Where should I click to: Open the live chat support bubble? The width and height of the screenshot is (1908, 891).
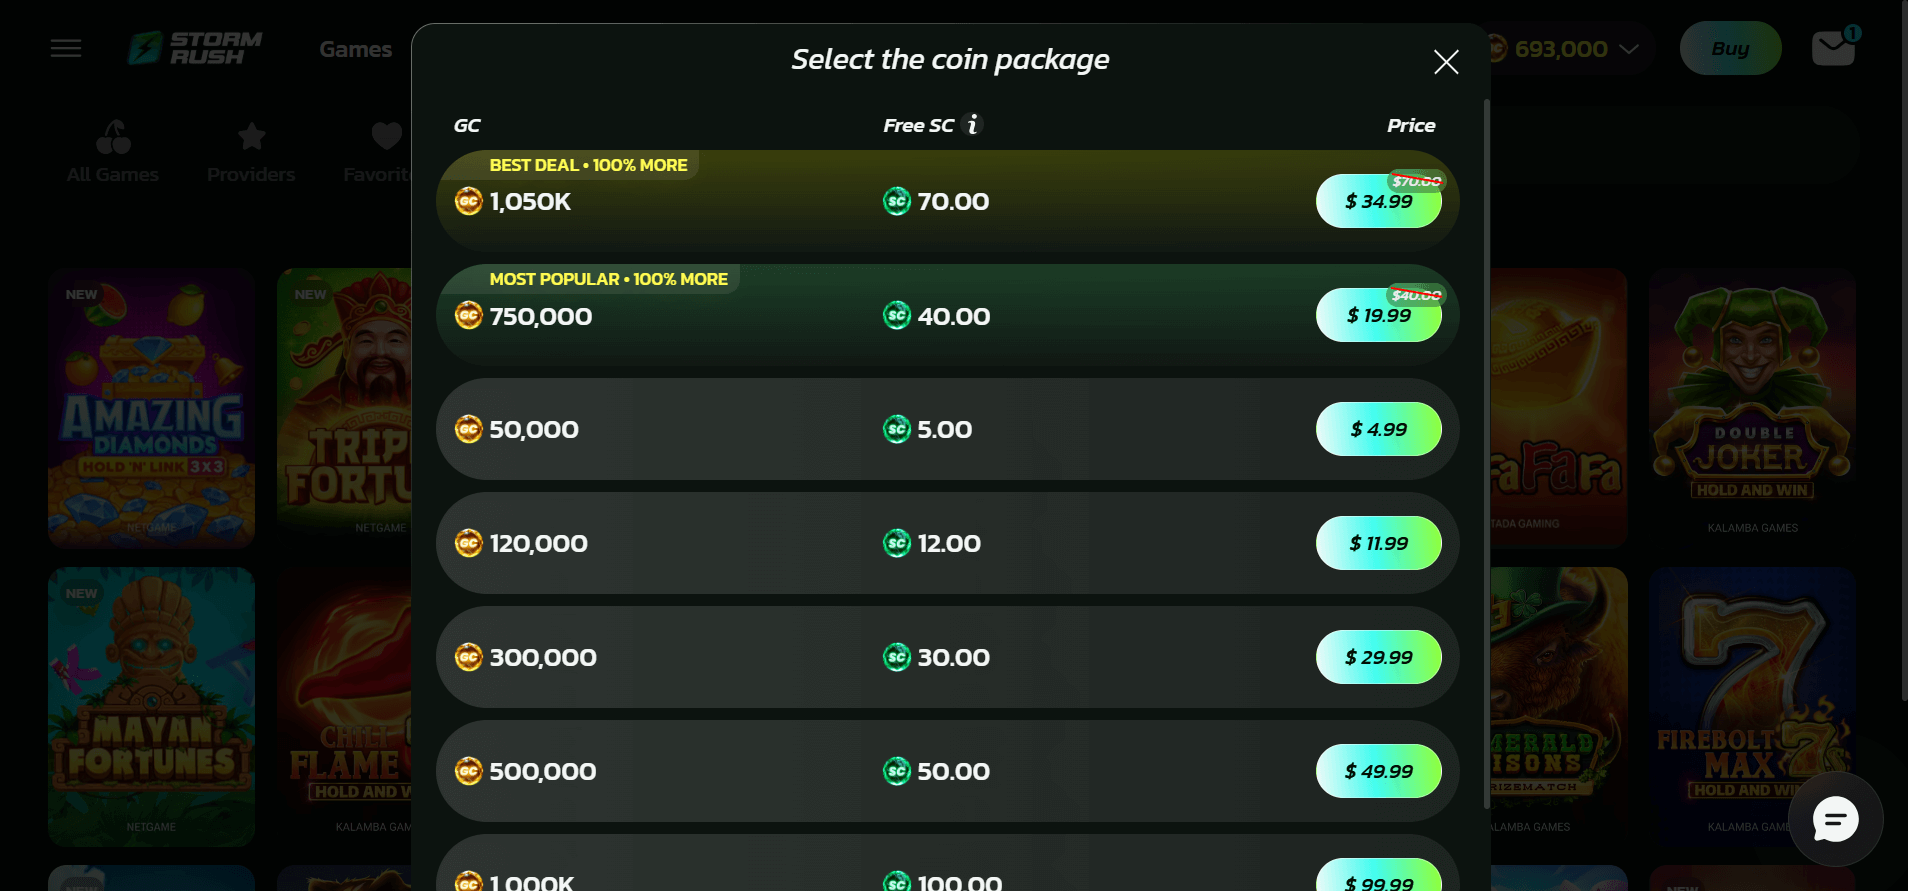[1835, 820]
